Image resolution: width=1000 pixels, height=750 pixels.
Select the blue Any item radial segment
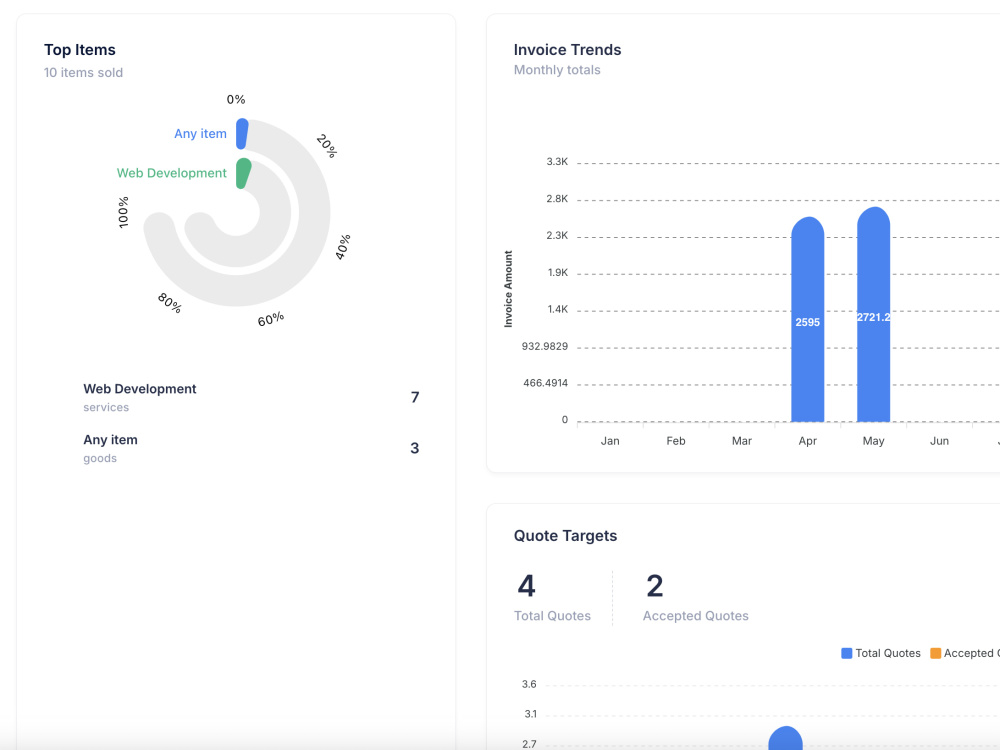point(242,134)
